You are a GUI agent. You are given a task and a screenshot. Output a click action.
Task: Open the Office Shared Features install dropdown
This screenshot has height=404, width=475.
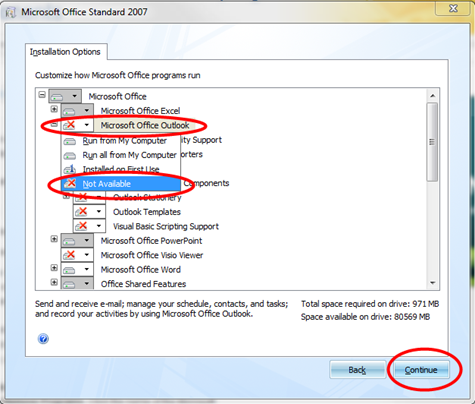pos(77,284)
